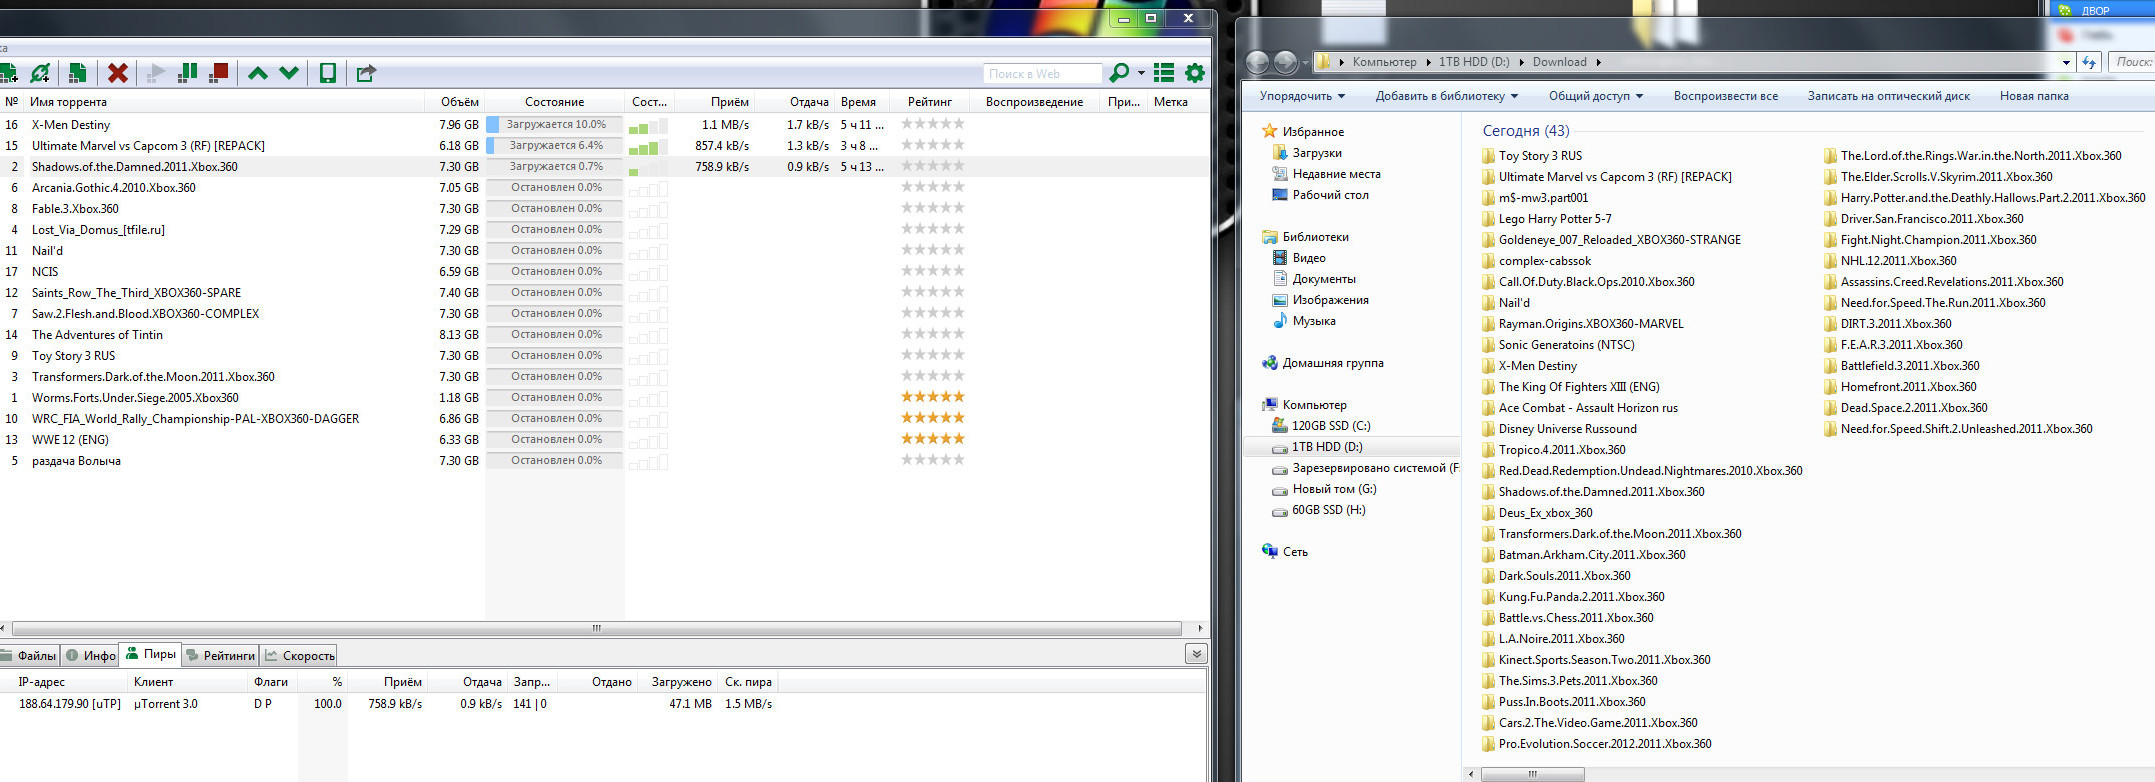Image resolution: width=2155 pixels, height=782 pixels.
Task: Select the раздача Волыча torrent row
Action: [604, 461]
